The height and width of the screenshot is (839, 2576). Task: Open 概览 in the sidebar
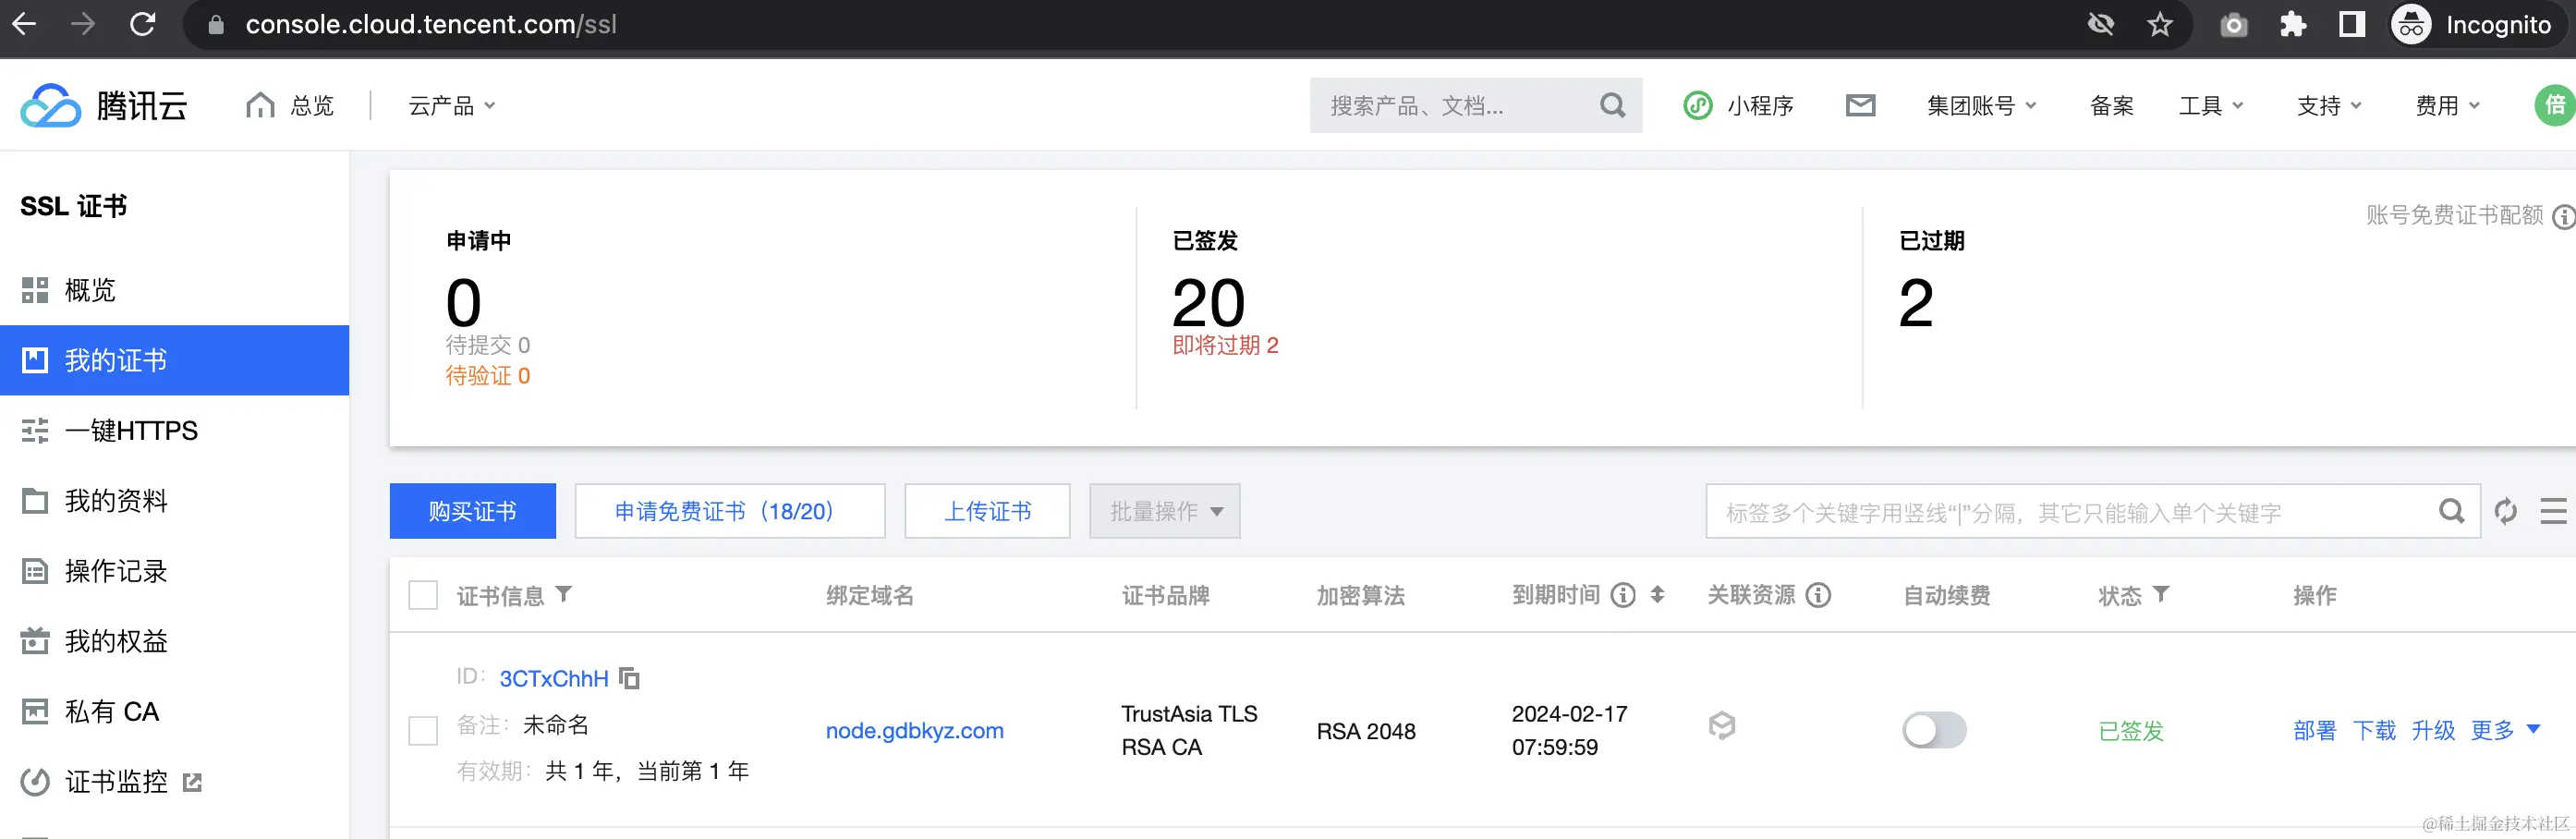pos(175,290)
